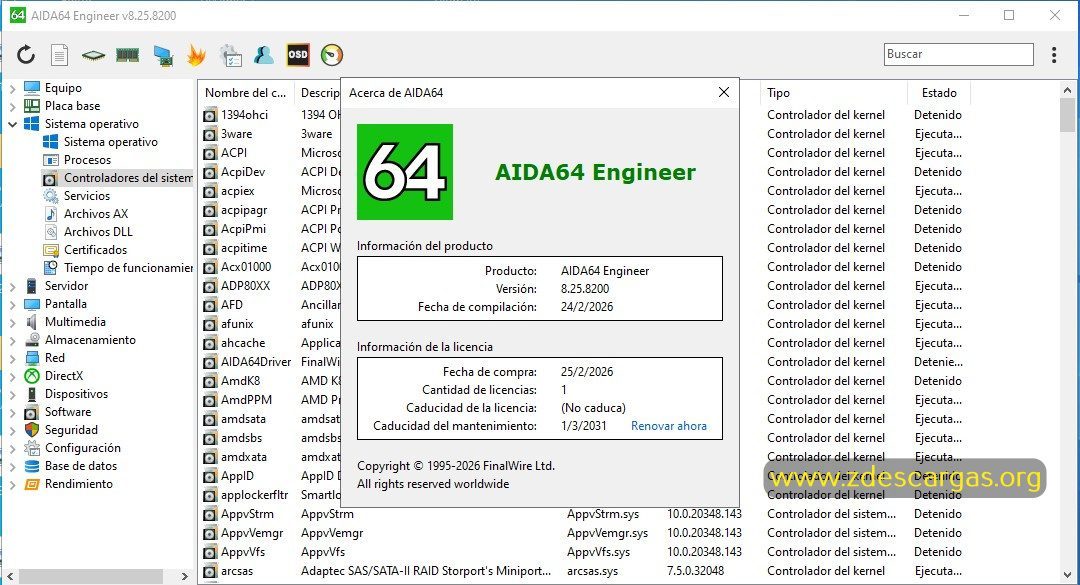Click the Certificados certificate icon

click(50, 249)
